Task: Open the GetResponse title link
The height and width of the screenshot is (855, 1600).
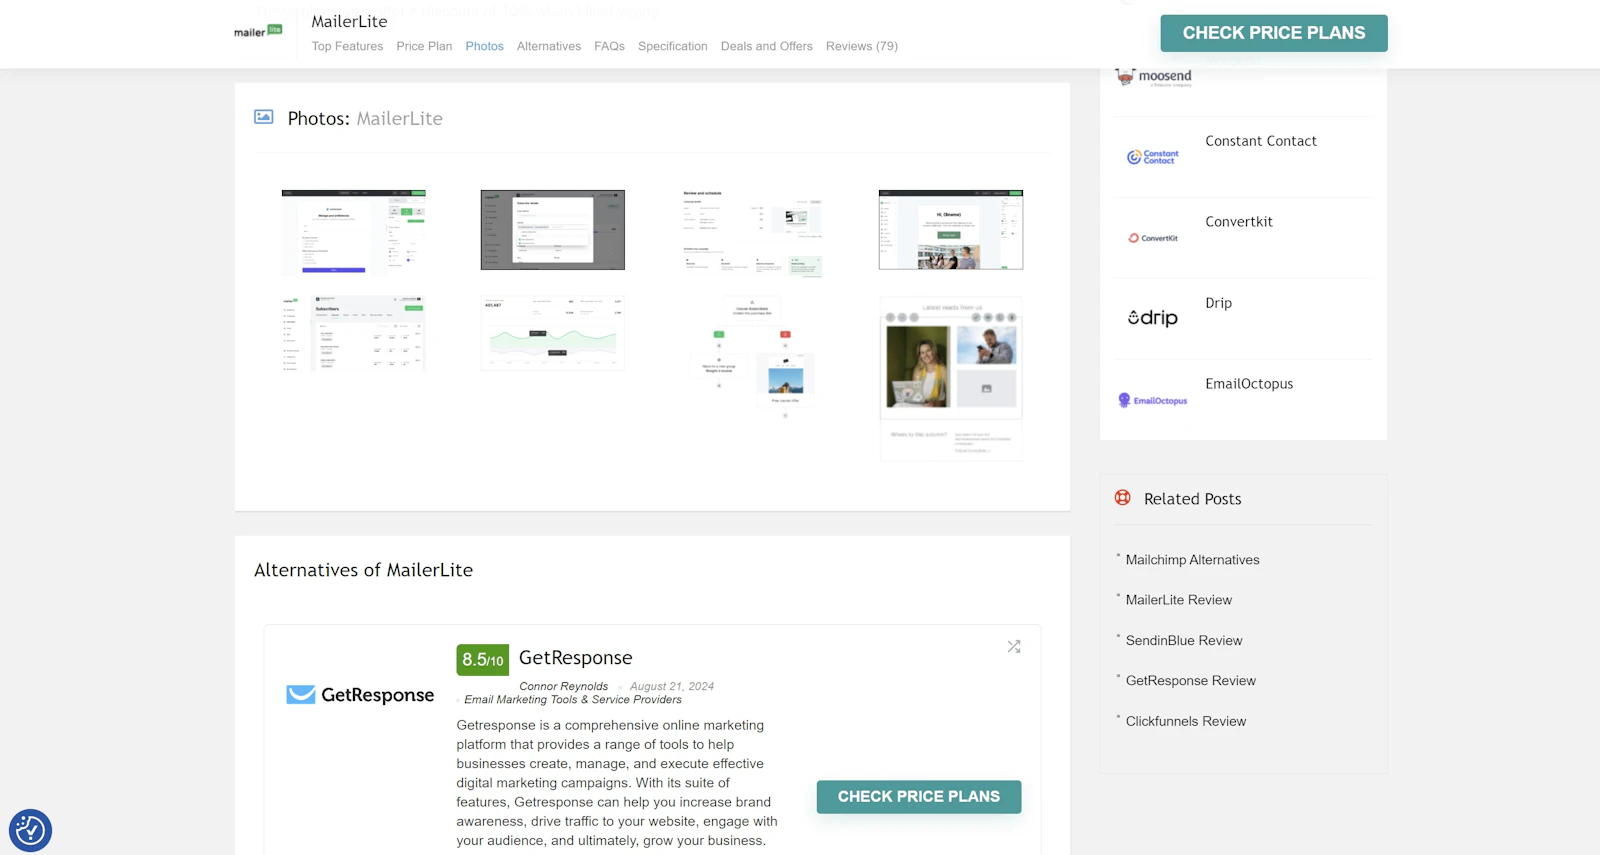Action: click(x=575, y=658)
